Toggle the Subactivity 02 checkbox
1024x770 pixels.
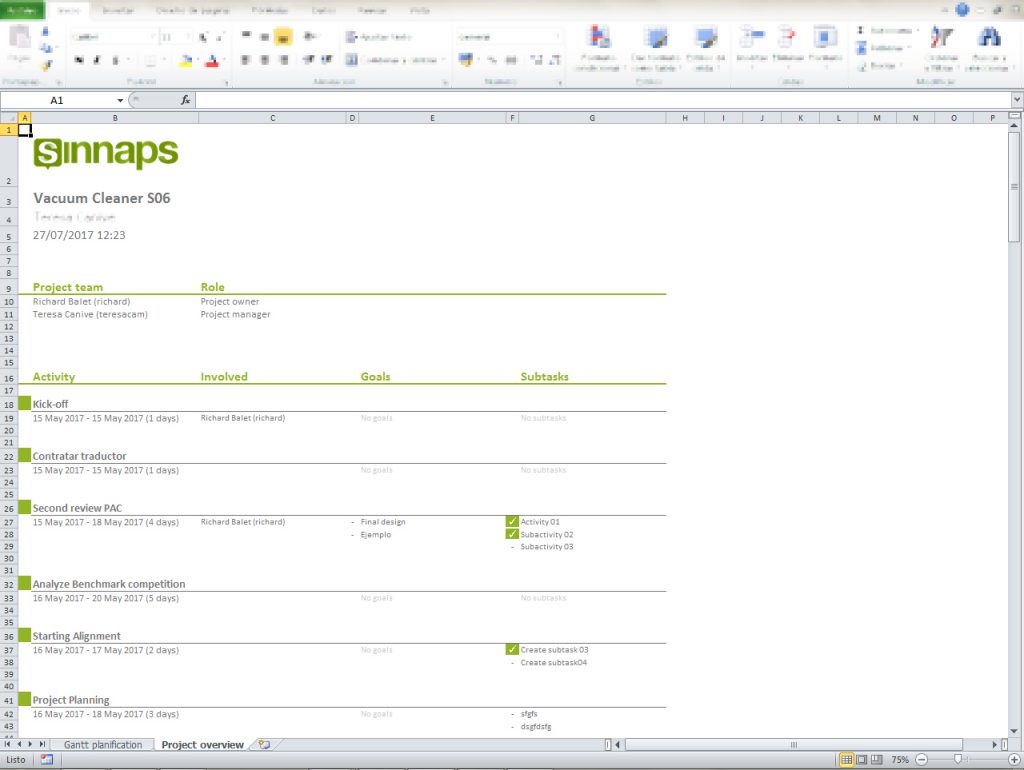512,534
